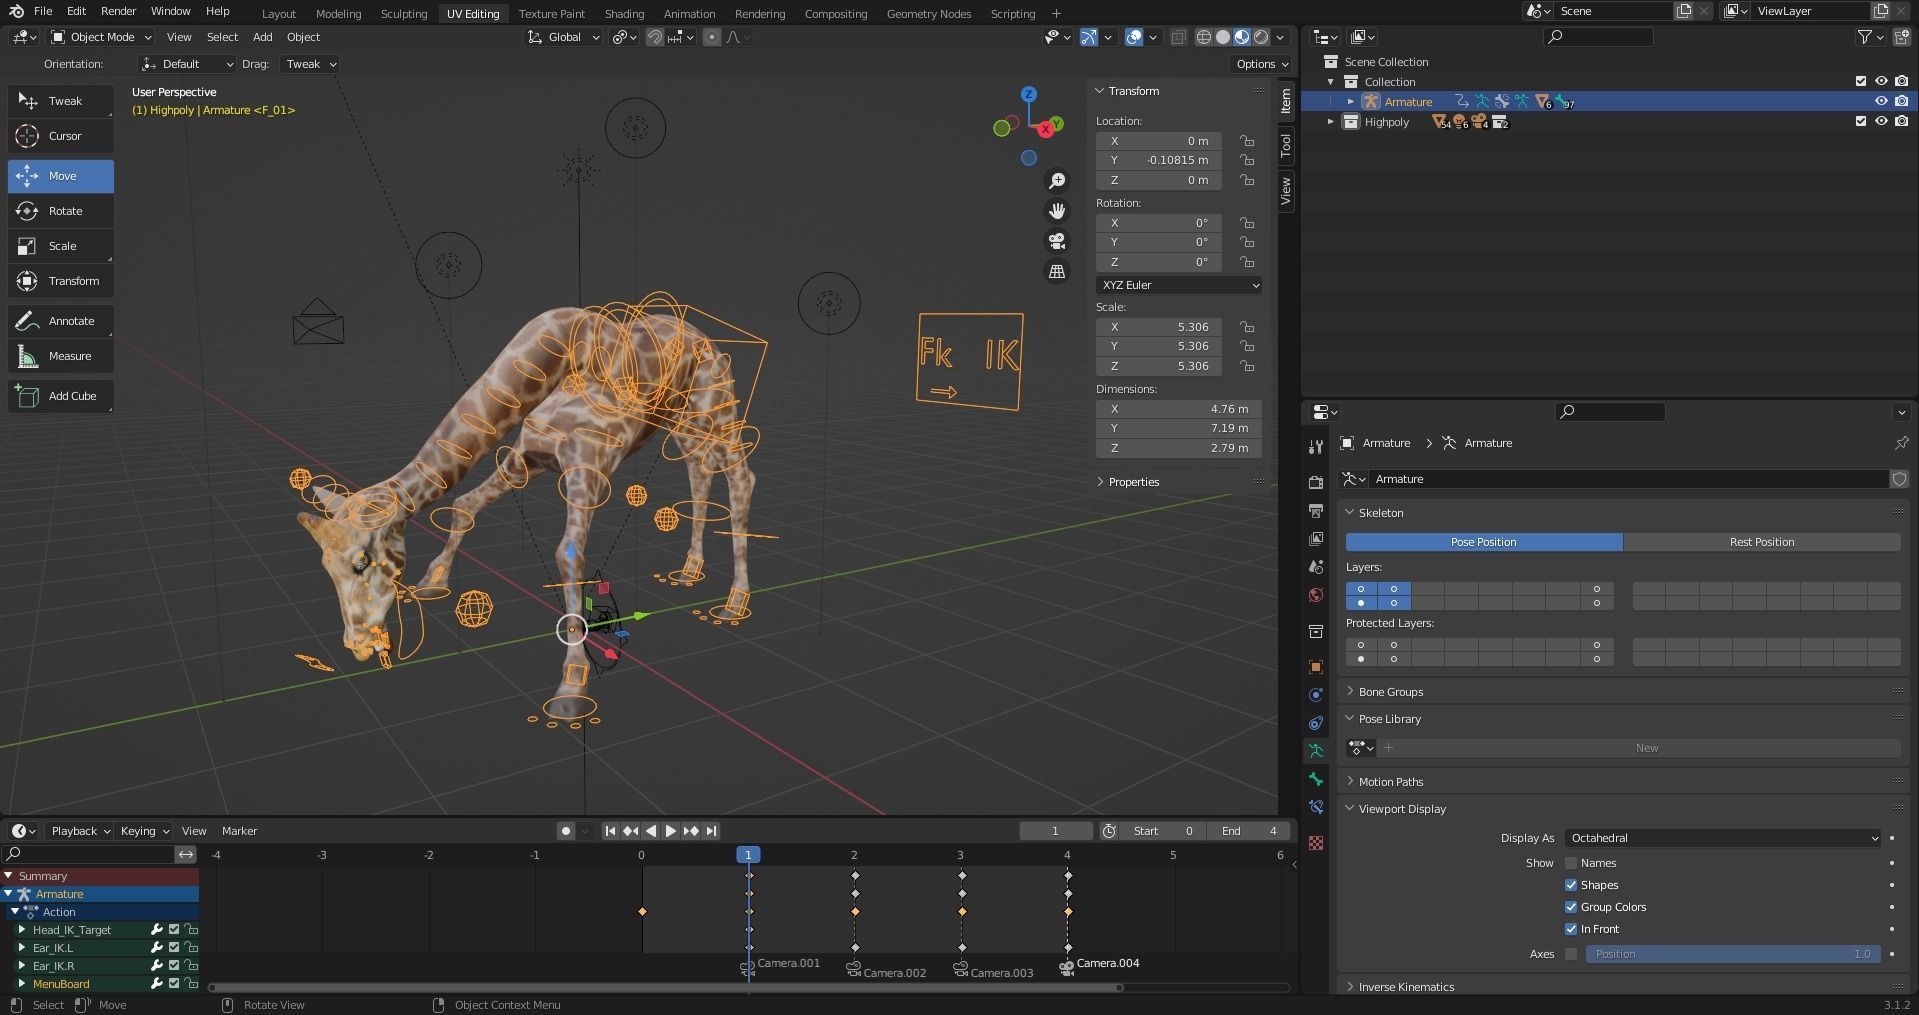The image size is (1919, 1015).
Task: Open the Object Mode dropdown
Action: coord(100,37)
